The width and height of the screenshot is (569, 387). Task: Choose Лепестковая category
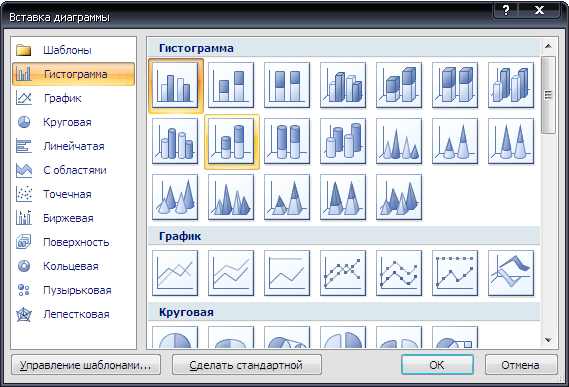point(74,314)
